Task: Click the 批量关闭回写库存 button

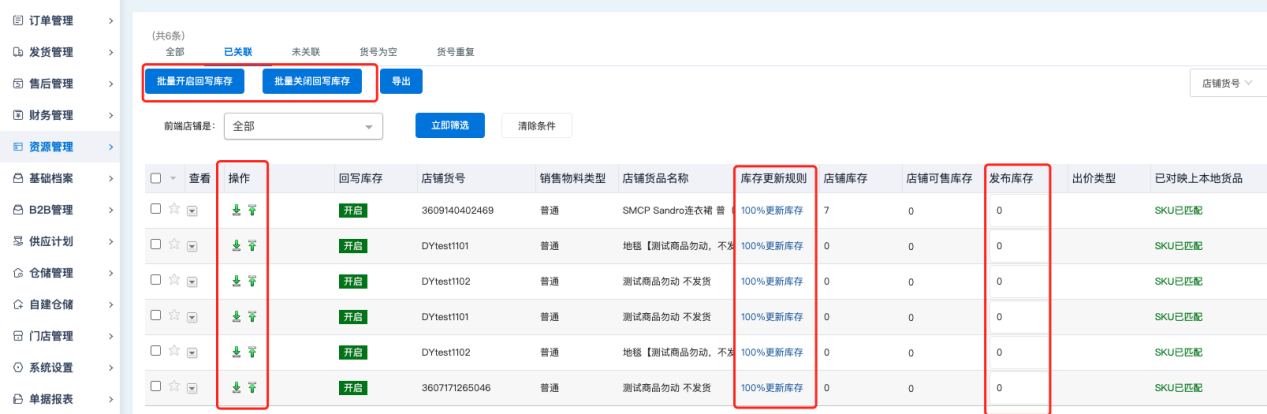Action: click(313, 82)
